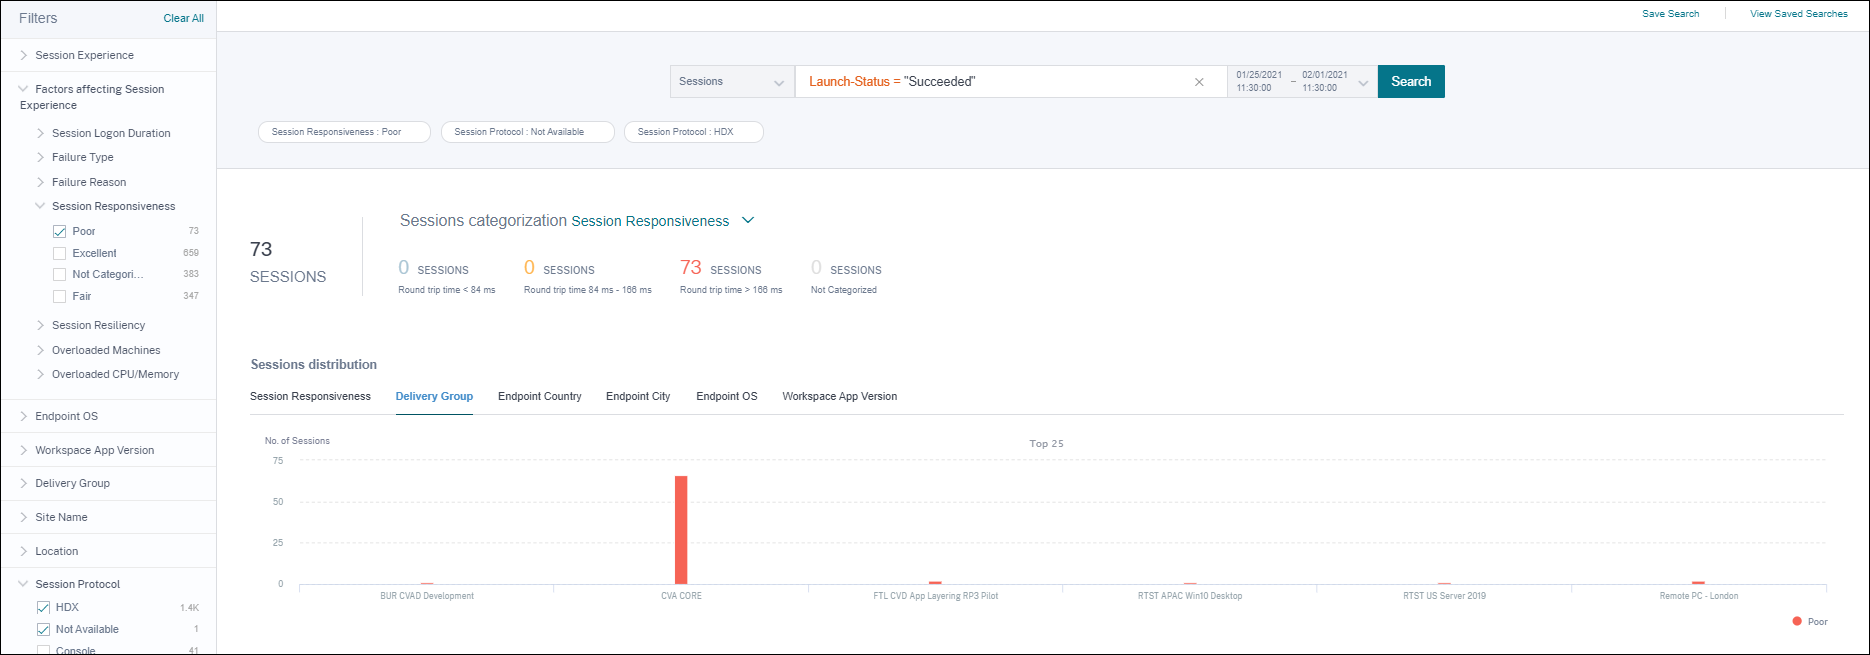Expand the Delivery Group filter section
This screenshot has width=1870, height=655.
tap(72, 483)
